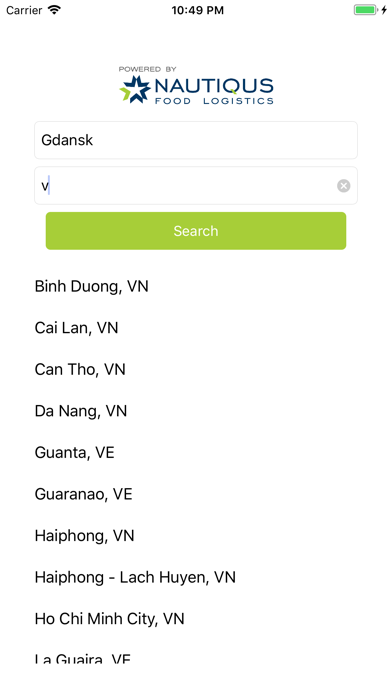Tap the Nautiqus Food Logistics logo
The width and height of the screenshot is (392, 696).
pyautogui.click(x=196, y=86)
